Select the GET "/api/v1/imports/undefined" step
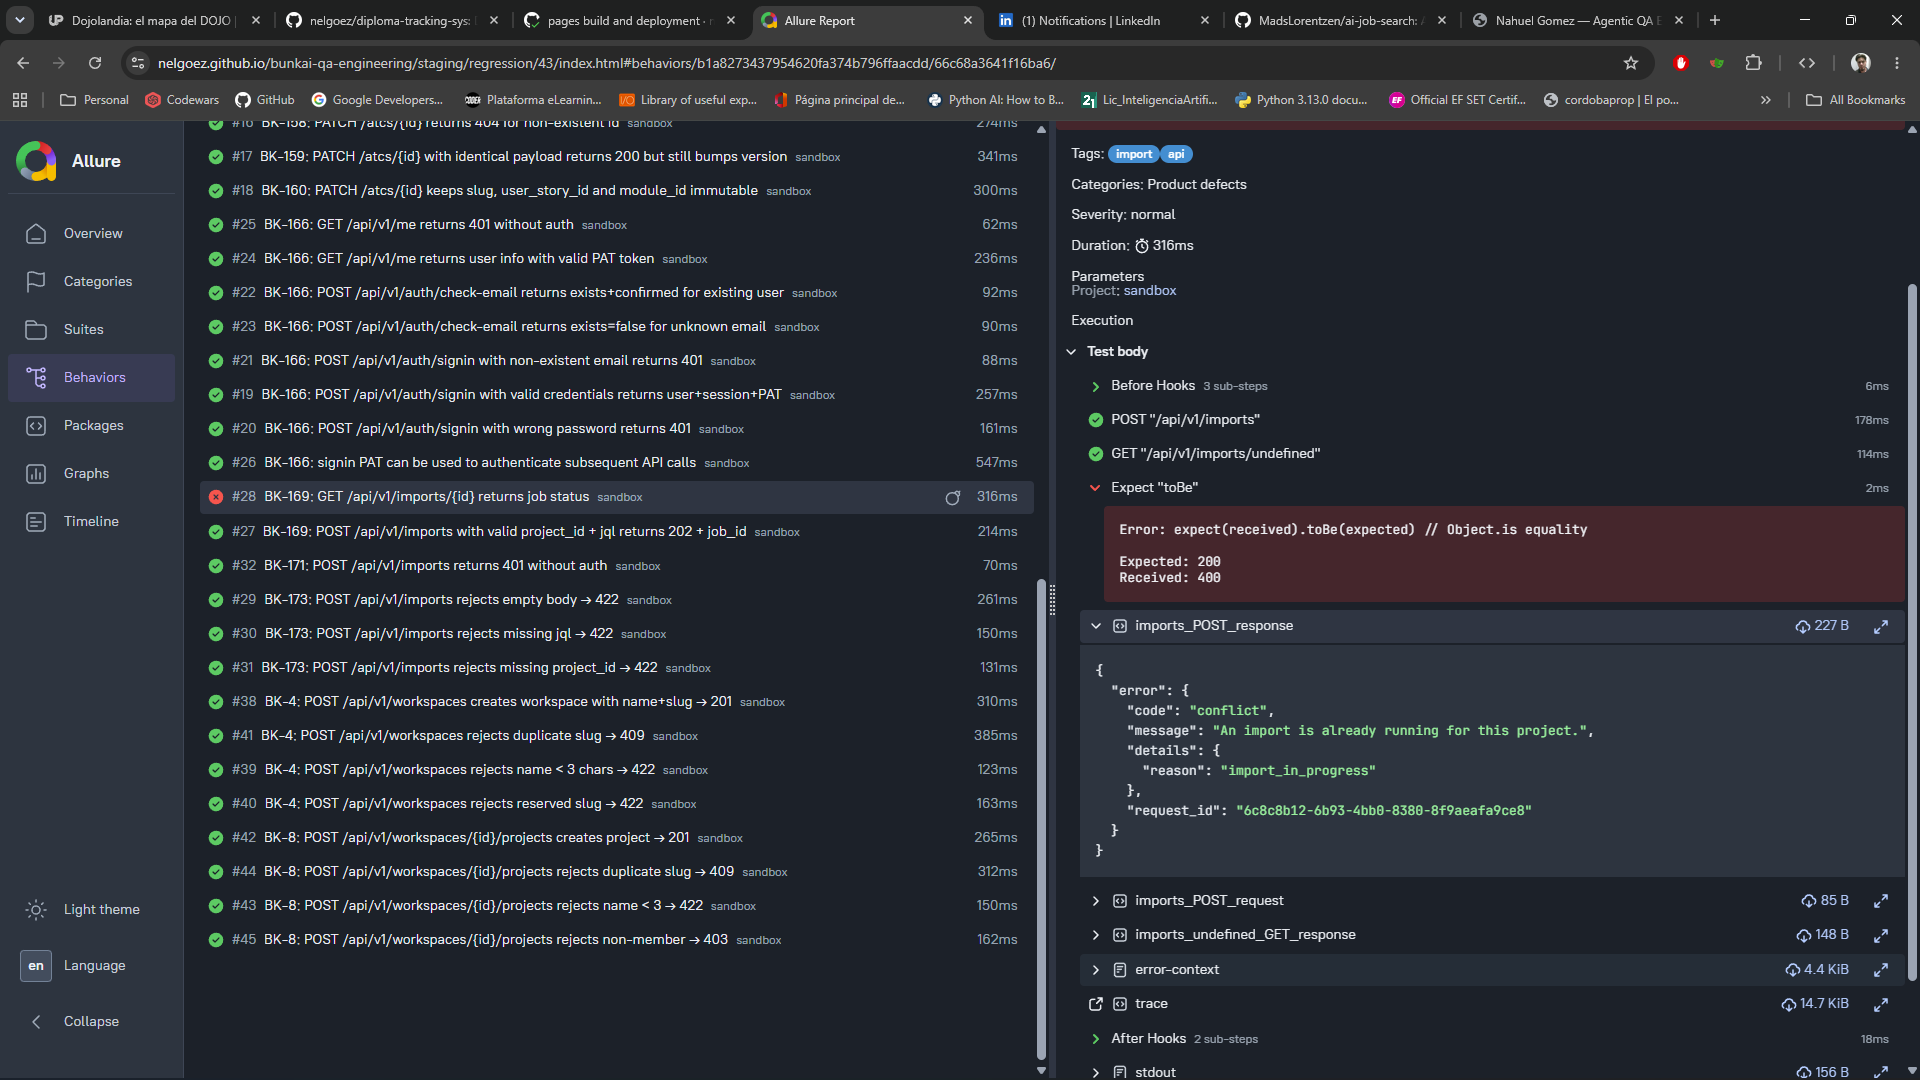The width and height of the screenshot is (1920, 1080). [x=1215, y=454]
